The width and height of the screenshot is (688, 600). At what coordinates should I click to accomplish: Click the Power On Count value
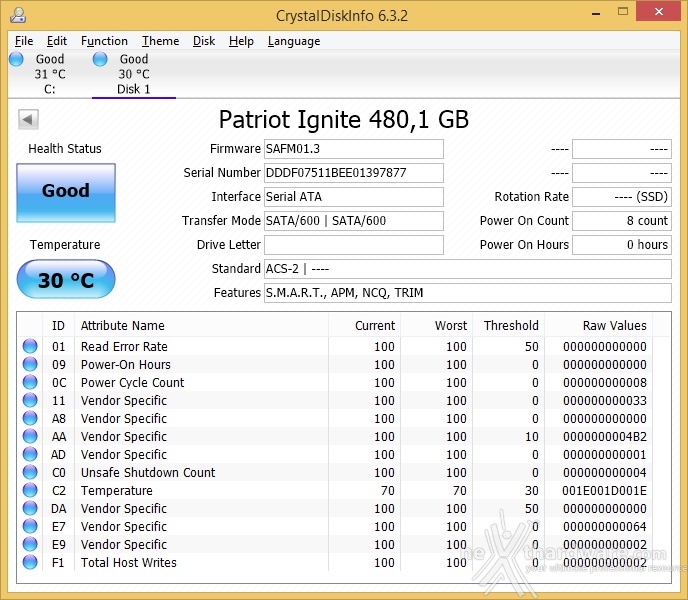point(622,220)
